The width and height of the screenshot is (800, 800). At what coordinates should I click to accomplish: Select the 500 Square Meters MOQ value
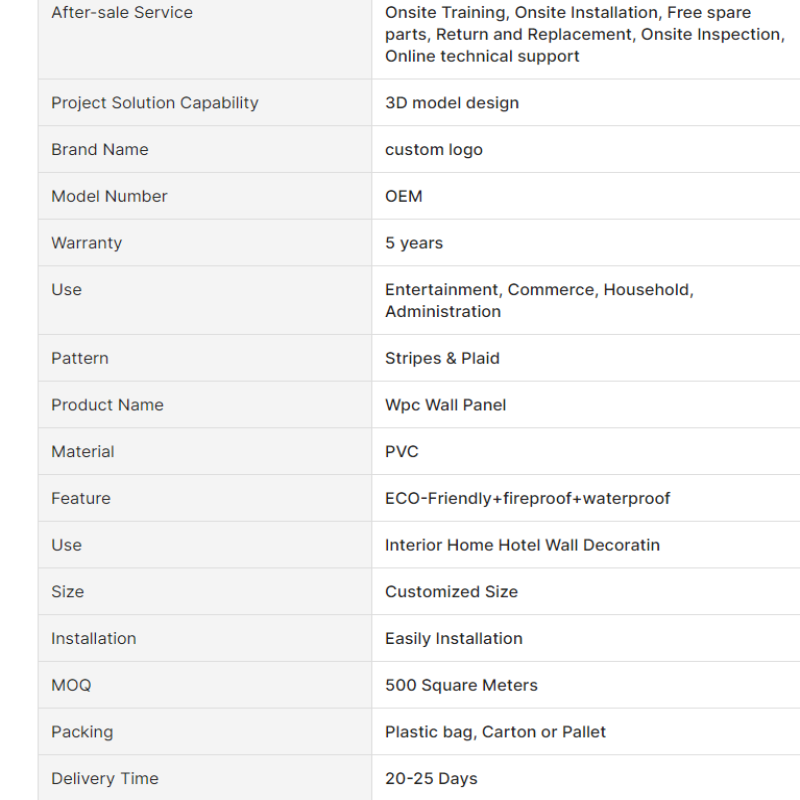click(x=461, y=685)
